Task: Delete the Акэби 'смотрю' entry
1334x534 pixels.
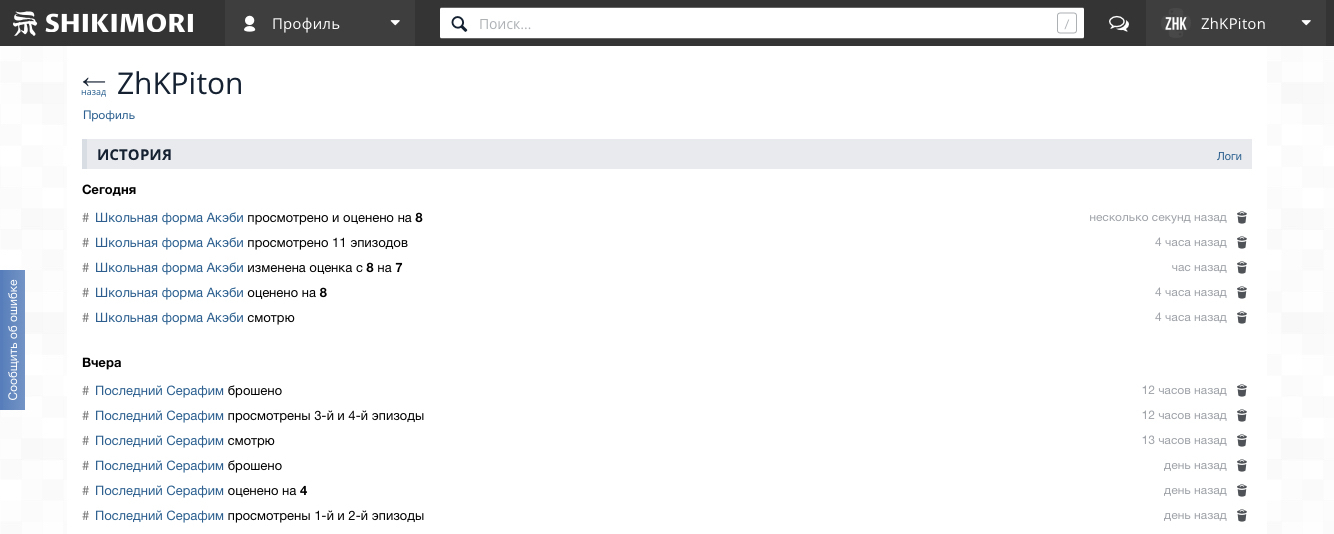Action: [x=1242, y=317]
